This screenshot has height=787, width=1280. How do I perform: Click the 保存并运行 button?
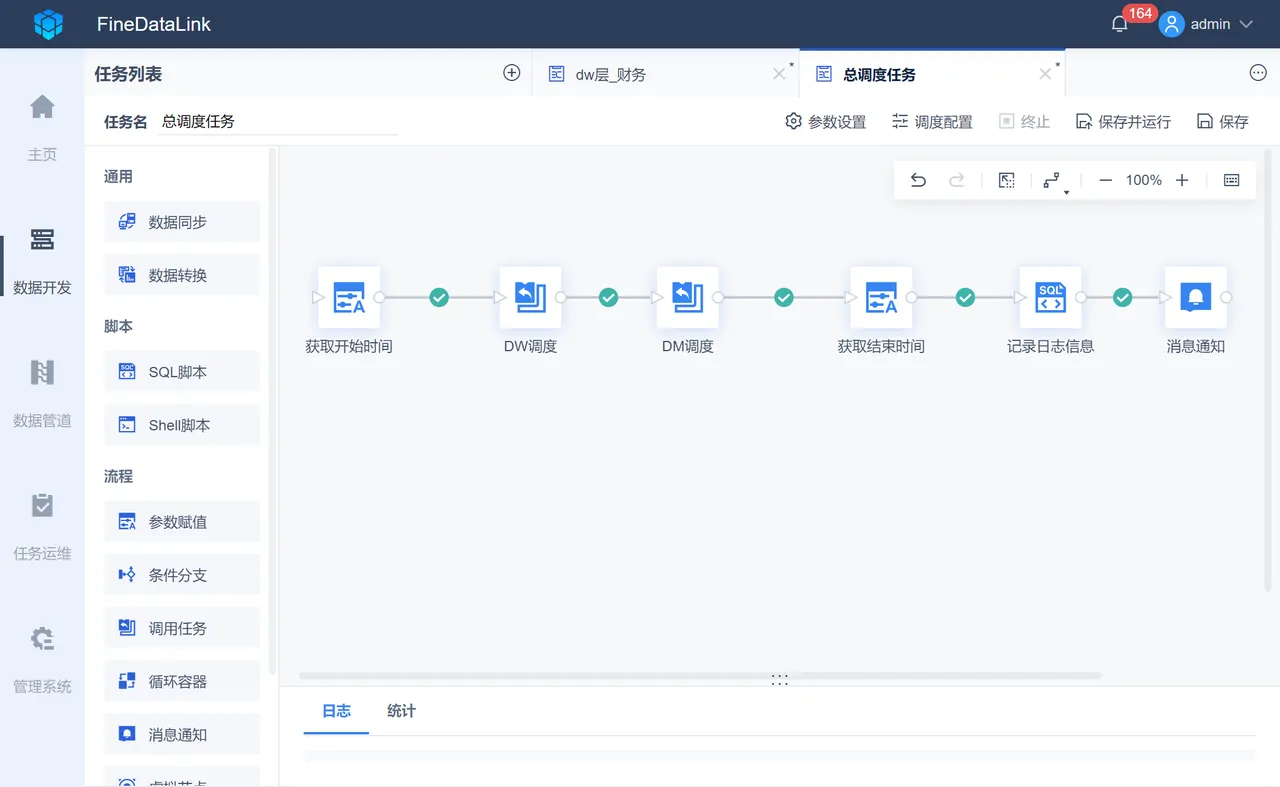(x=1123, y=122)
